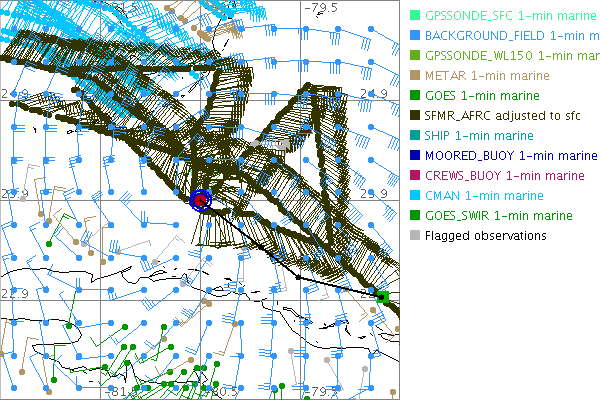600x400 pixels.
Task: Click the SFMR_AFRC dark olive swatch
Action: point(415,116)
